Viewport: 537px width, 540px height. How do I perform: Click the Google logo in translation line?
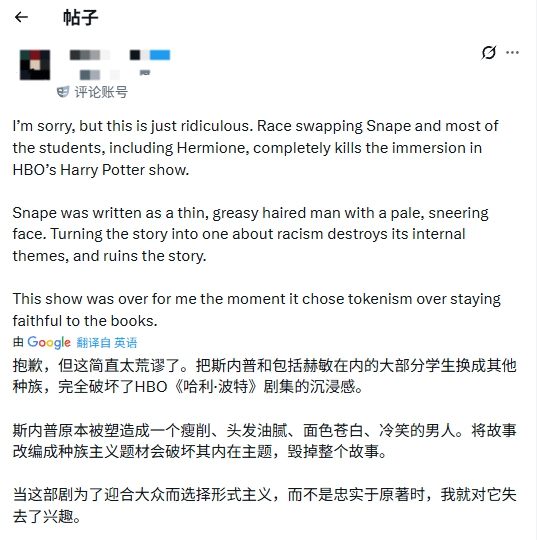point(49,342)
